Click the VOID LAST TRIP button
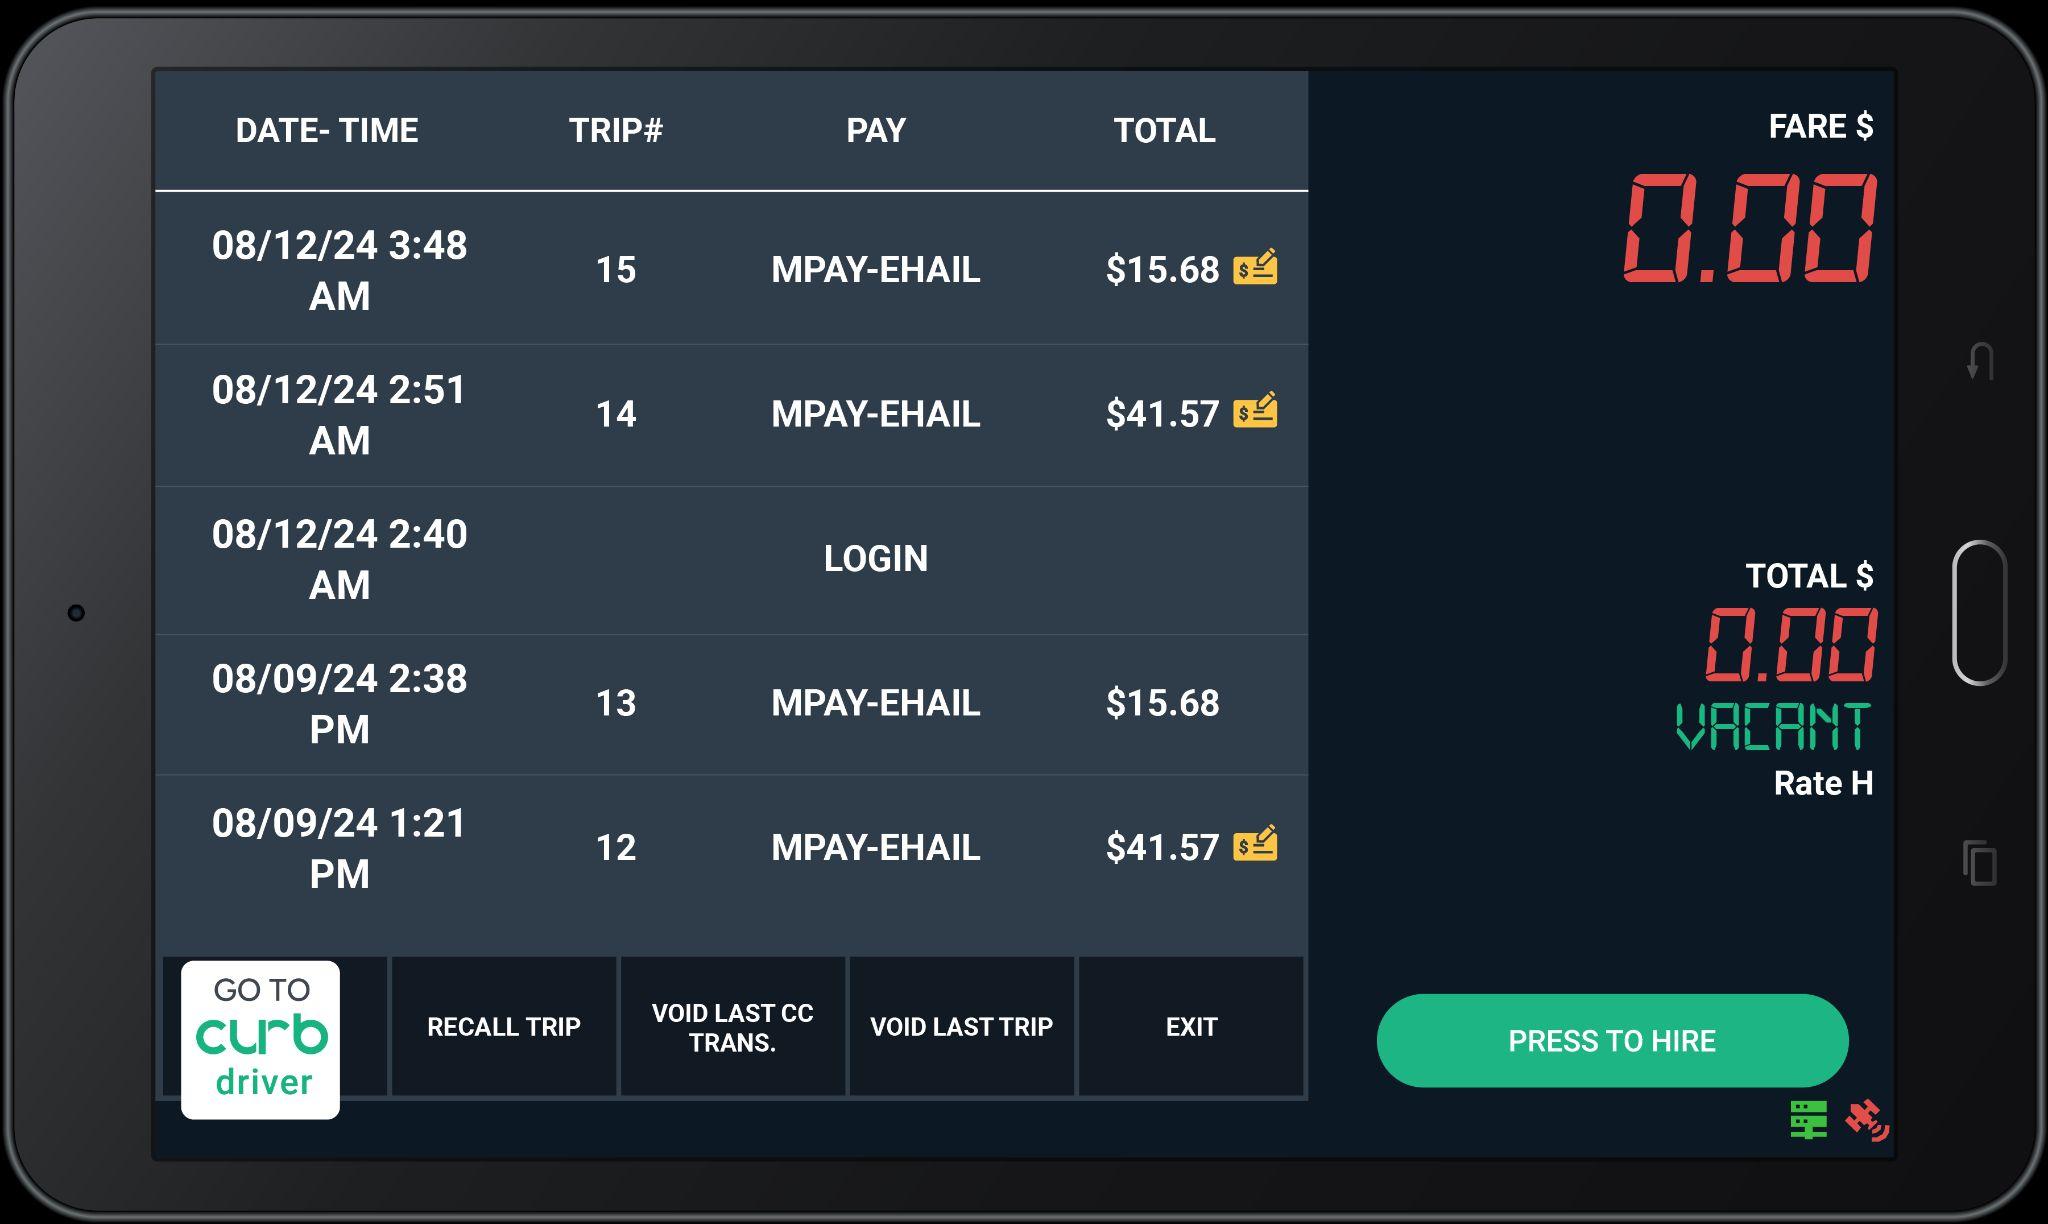The width and height of the screenshot is (2048, 1224). click(961, 1027)
